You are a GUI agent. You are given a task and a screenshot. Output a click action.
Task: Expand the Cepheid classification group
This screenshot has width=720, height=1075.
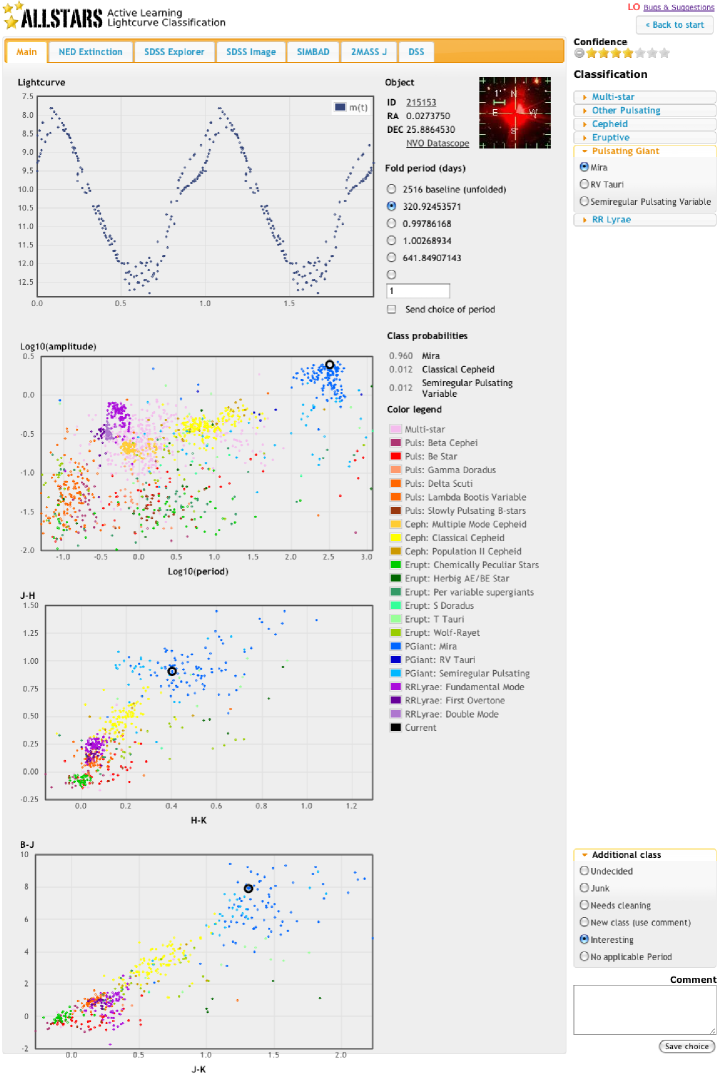click(x=610, y=124)
